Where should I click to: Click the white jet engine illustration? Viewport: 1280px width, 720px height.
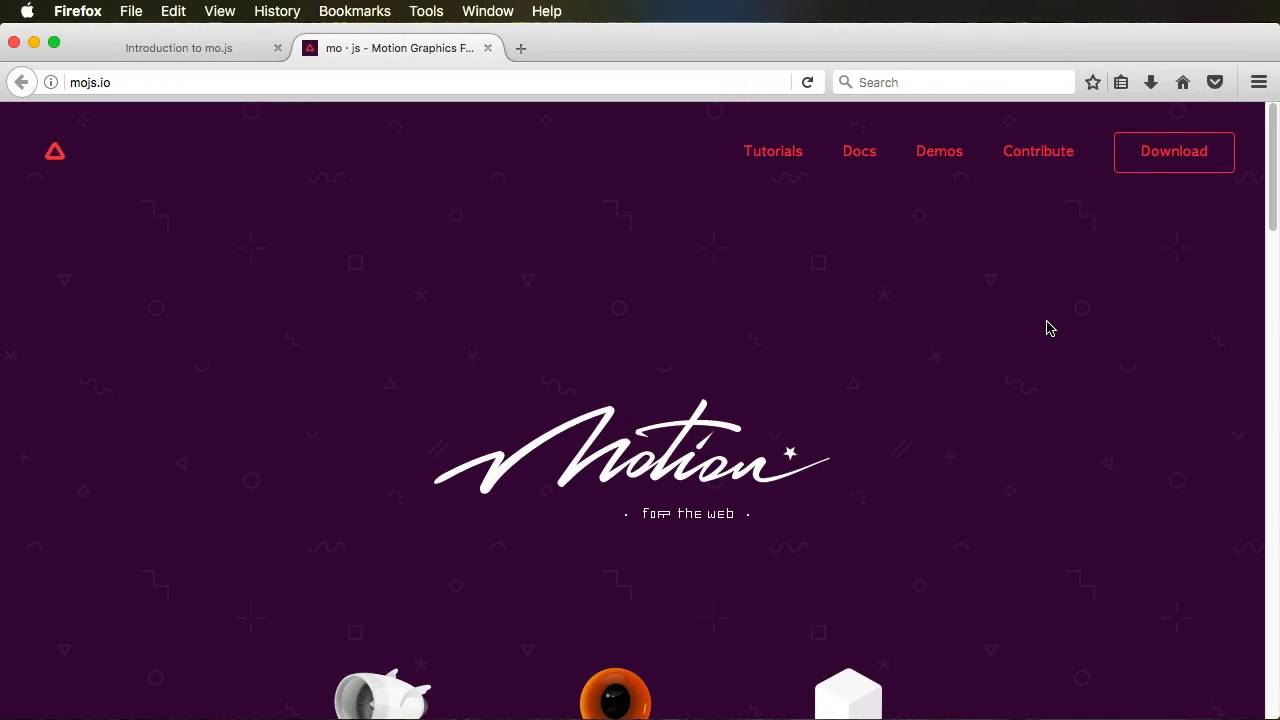coord(383,694)
